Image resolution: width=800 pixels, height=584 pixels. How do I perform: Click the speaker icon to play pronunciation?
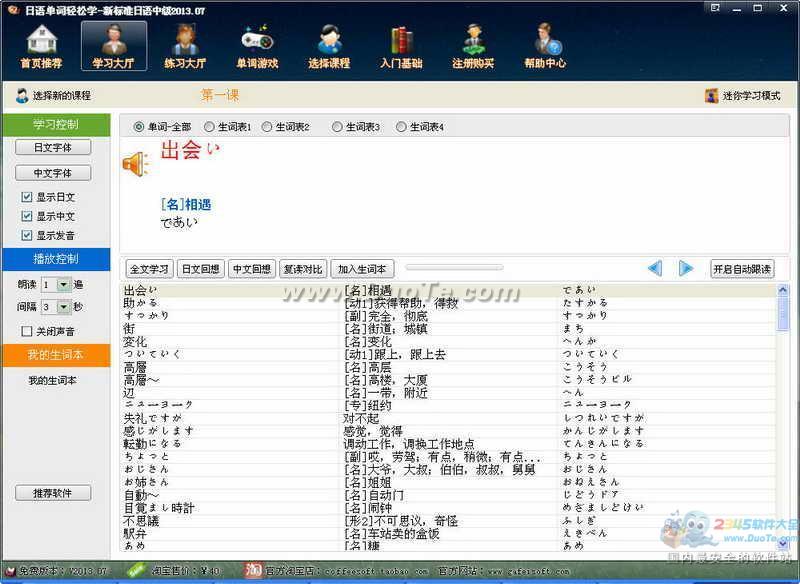coord(136,164)
